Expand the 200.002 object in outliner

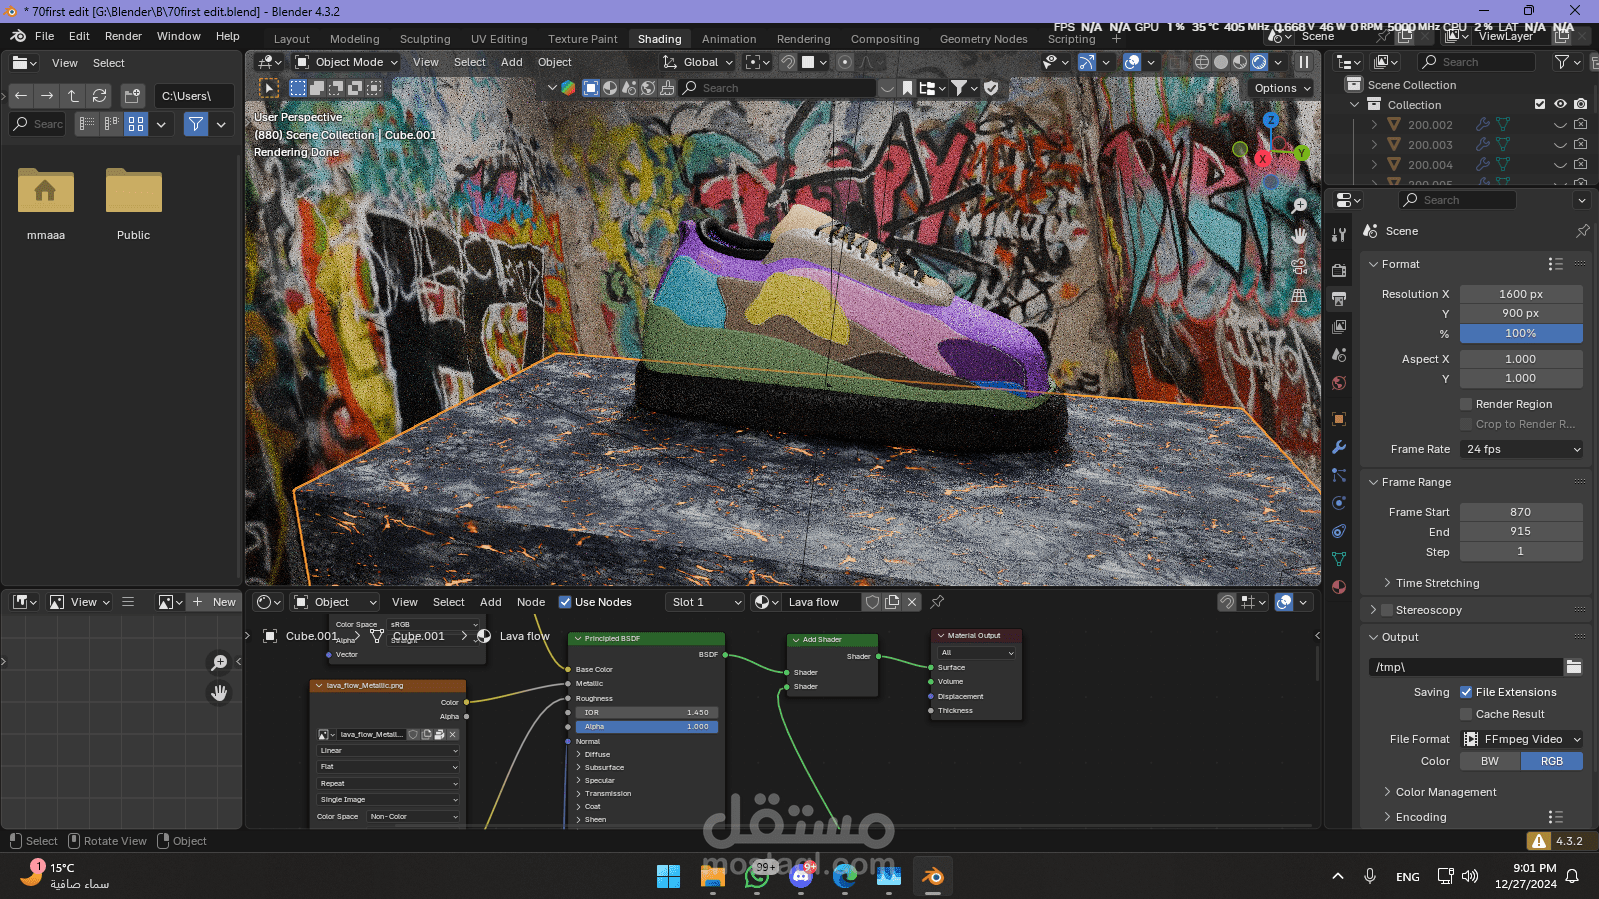1374,125
